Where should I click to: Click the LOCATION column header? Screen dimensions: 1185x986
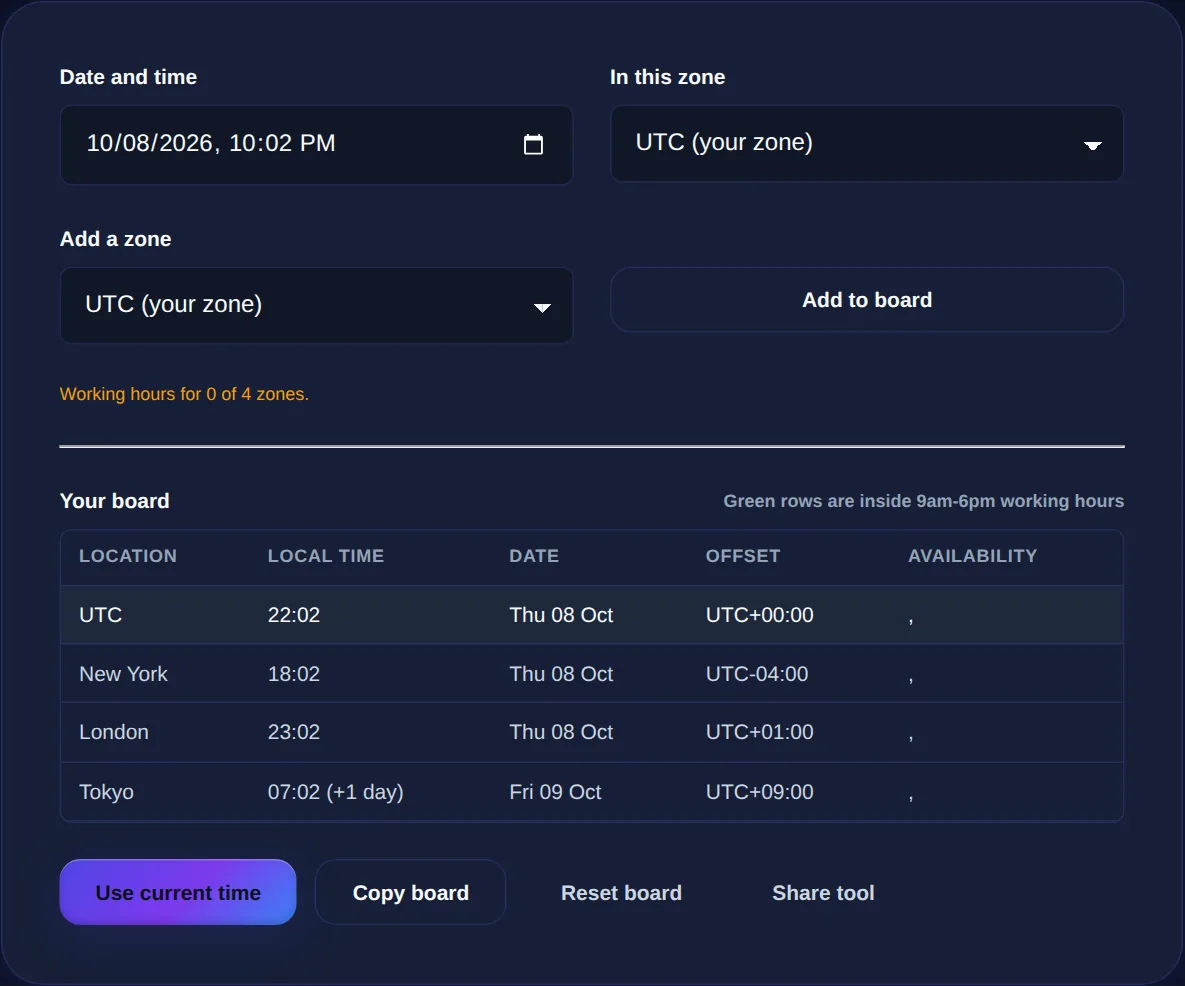coord(128,556)
